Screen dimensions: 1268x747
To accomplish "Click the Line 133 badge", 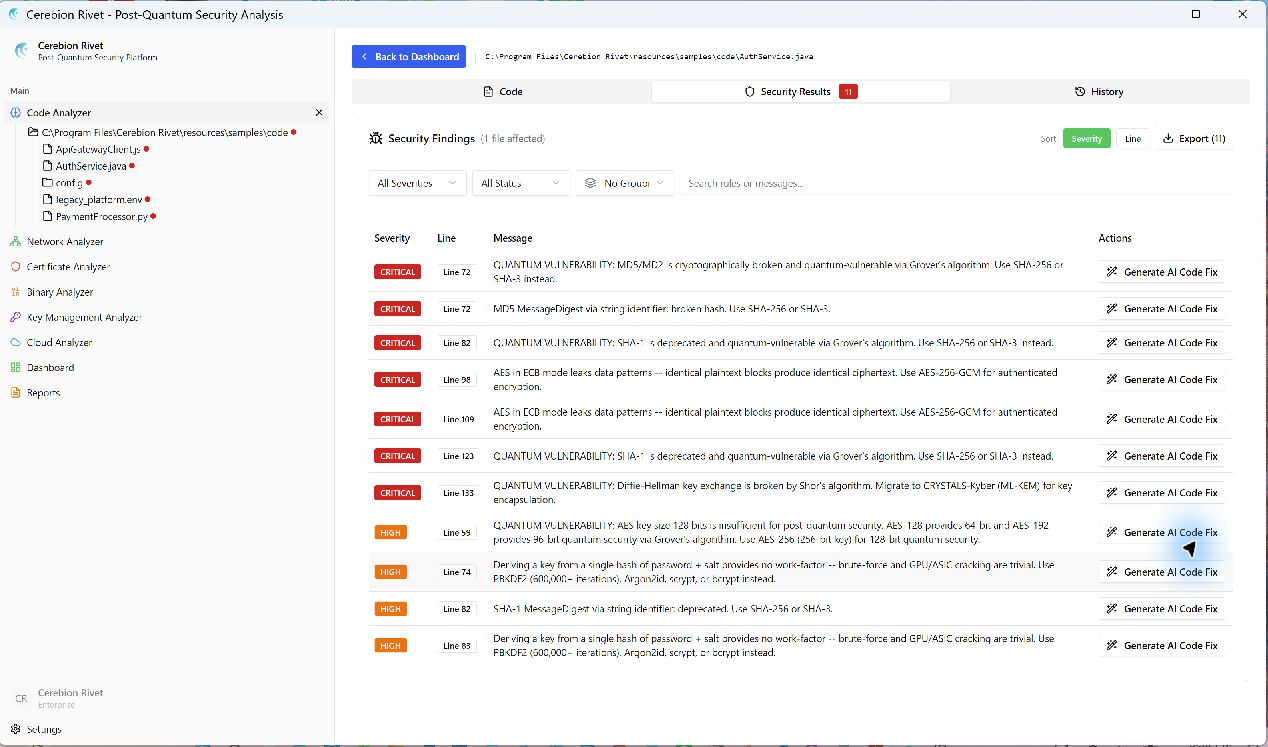I will pyautogui.click(x=458, y=493).
